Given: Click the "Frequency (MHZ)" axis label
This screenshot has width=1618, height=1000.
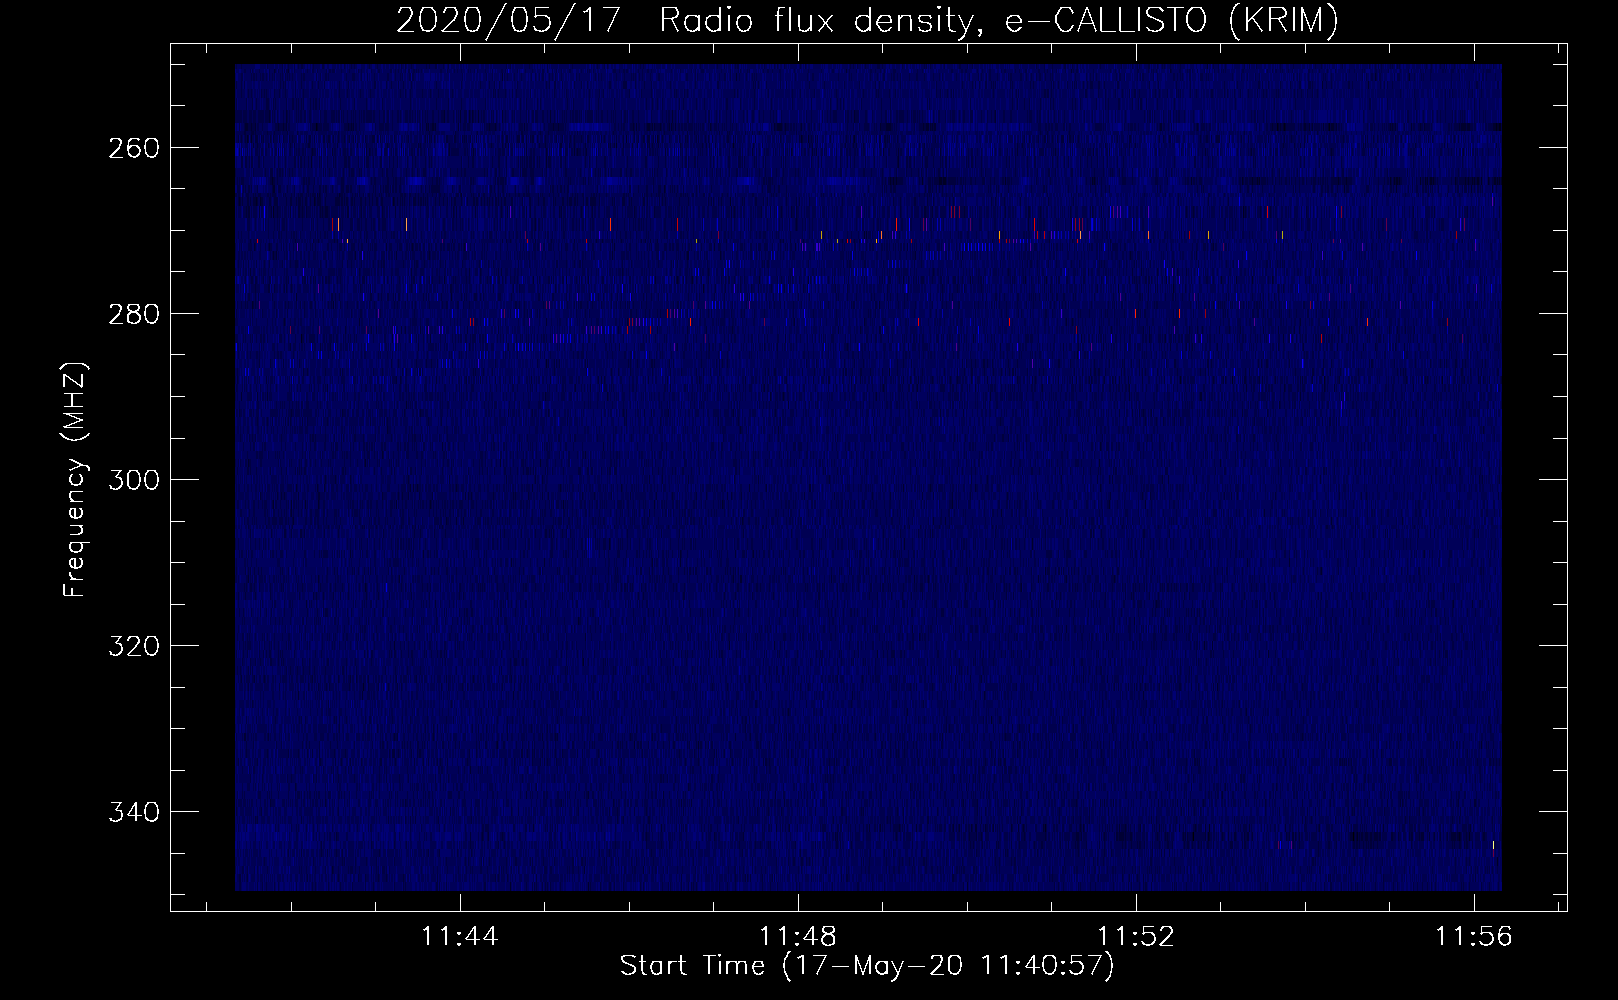Looking at the screenshot, I should [76, 480].
